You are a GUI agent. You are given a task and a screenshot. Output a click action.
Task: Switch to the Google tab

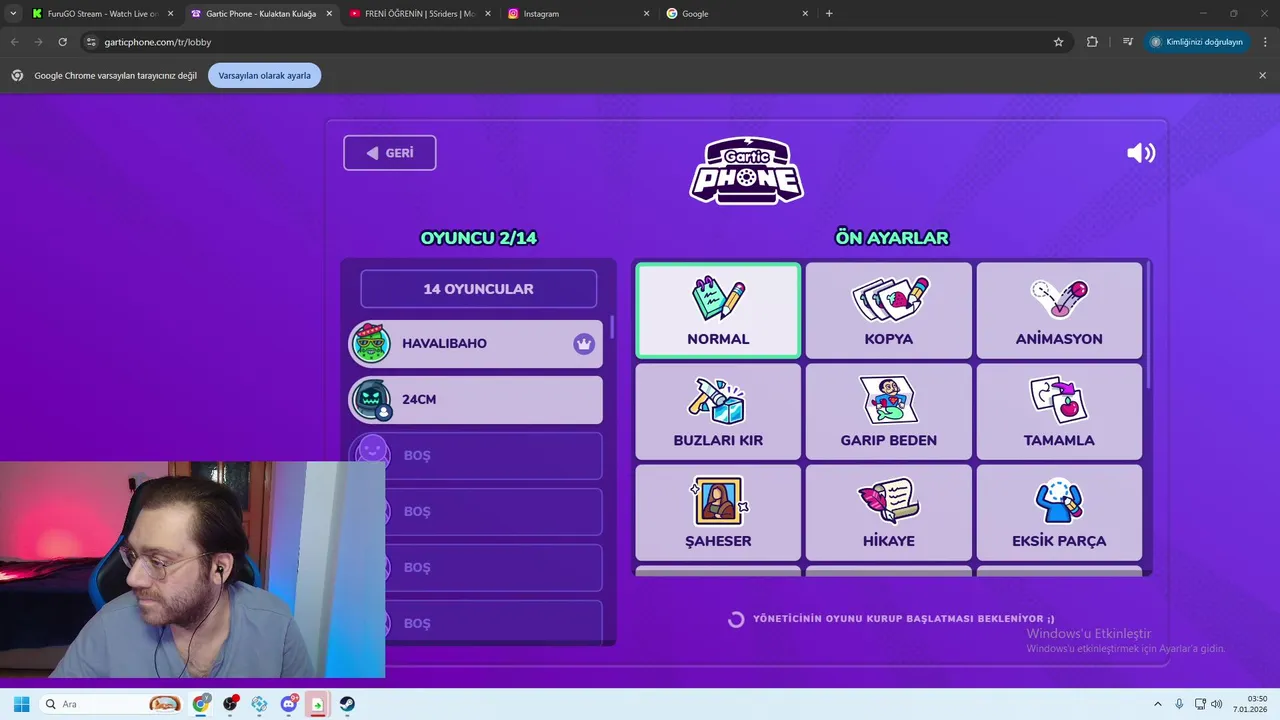736,14
